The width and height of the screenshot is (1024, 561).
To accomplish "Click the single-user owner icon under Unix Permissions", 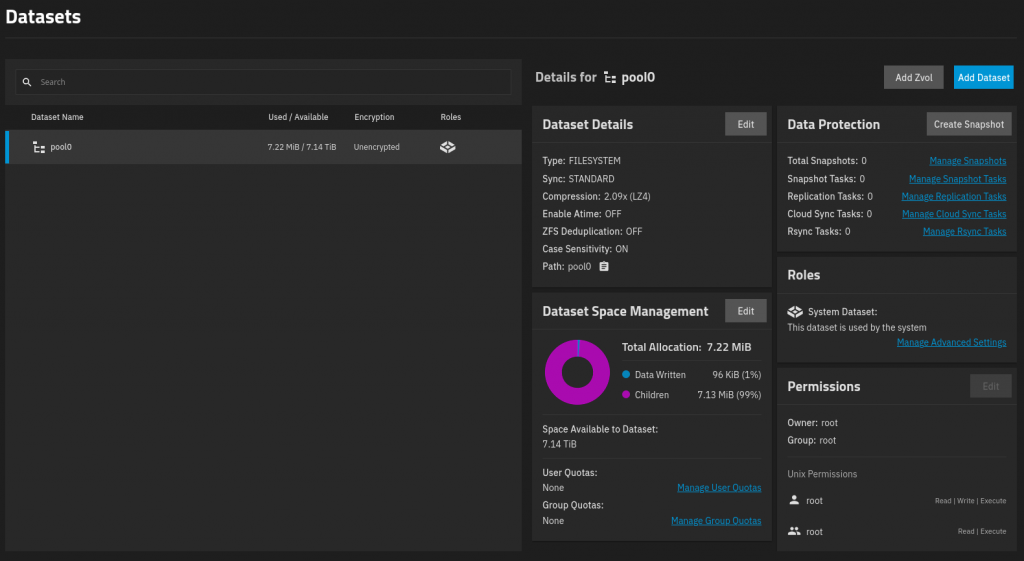I will (794, 499).
